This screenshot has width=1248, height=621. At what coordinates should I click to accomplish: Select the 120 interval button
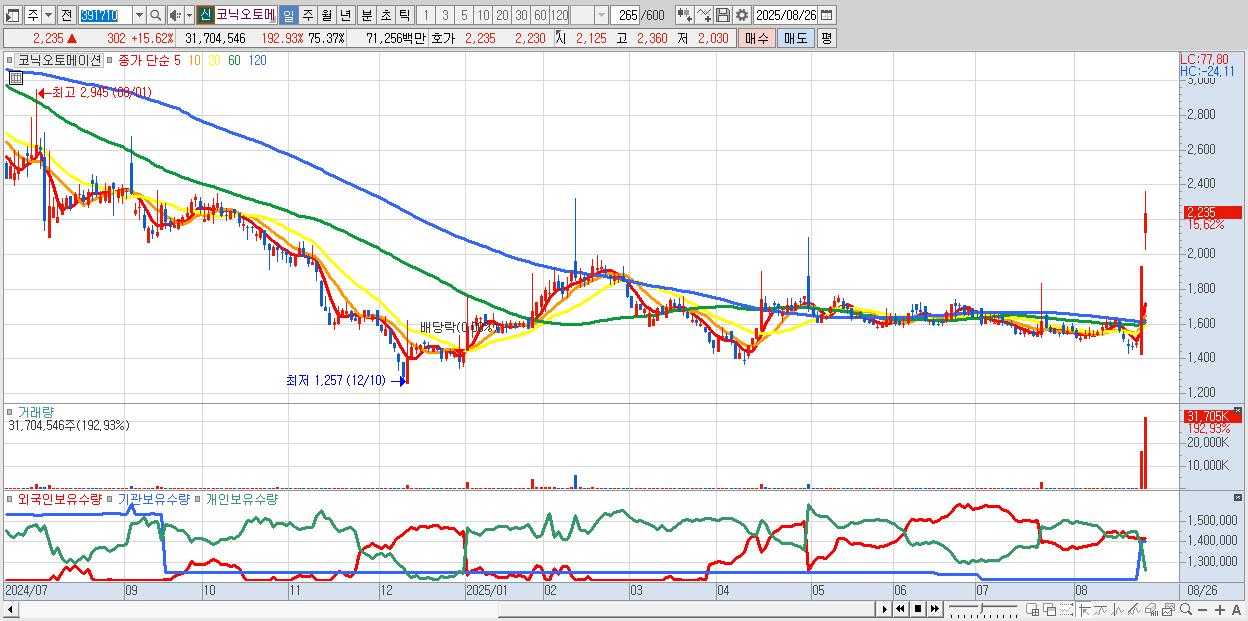click(x=560, y=15)
